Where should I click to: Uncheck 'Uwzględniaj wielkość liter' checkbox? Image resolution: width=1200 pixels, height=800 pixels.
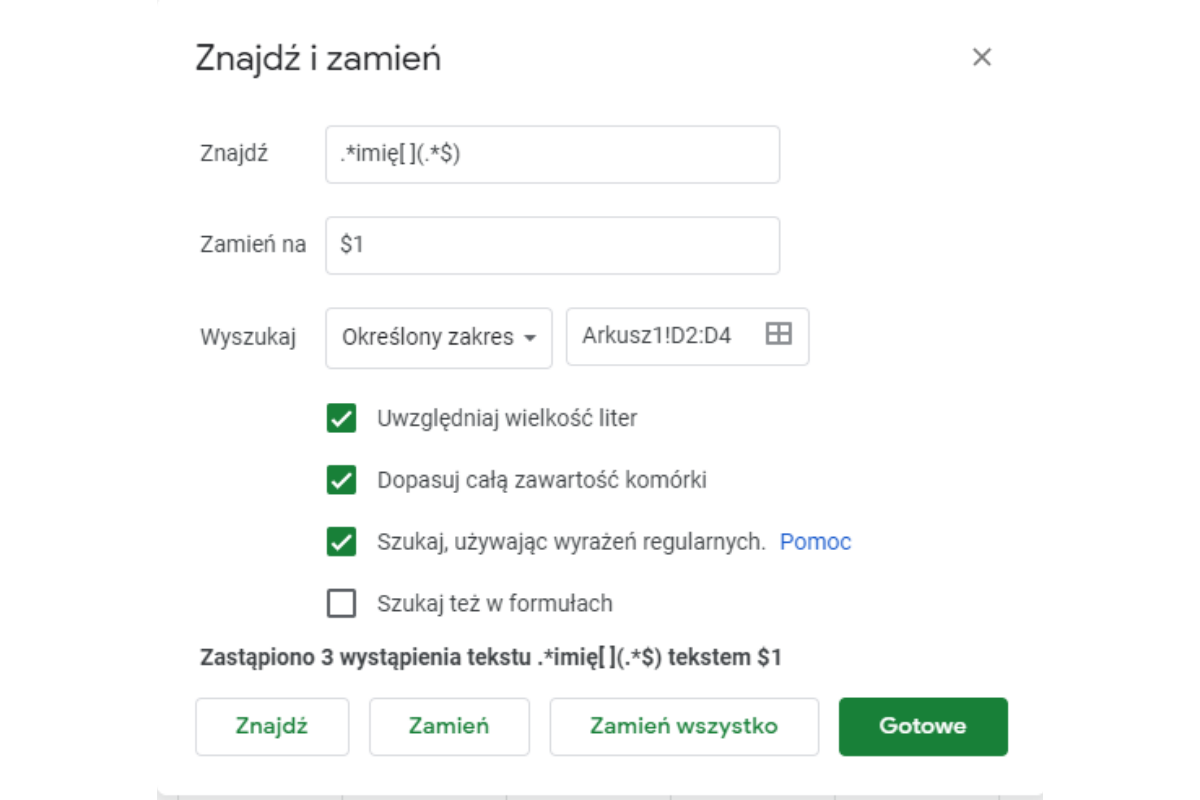coord(342,418)
